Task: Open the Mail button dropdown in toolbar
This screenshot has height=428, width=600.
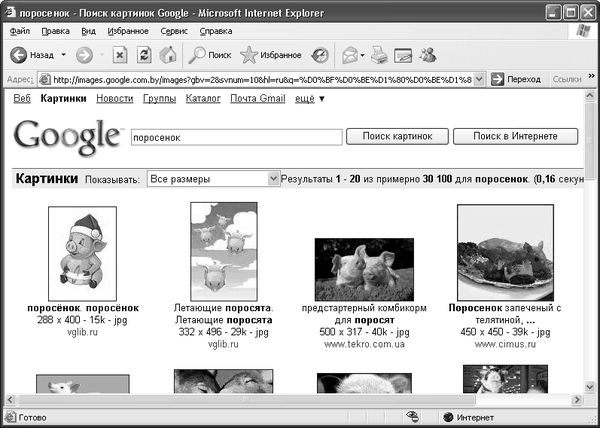Action: click(361, 55)
